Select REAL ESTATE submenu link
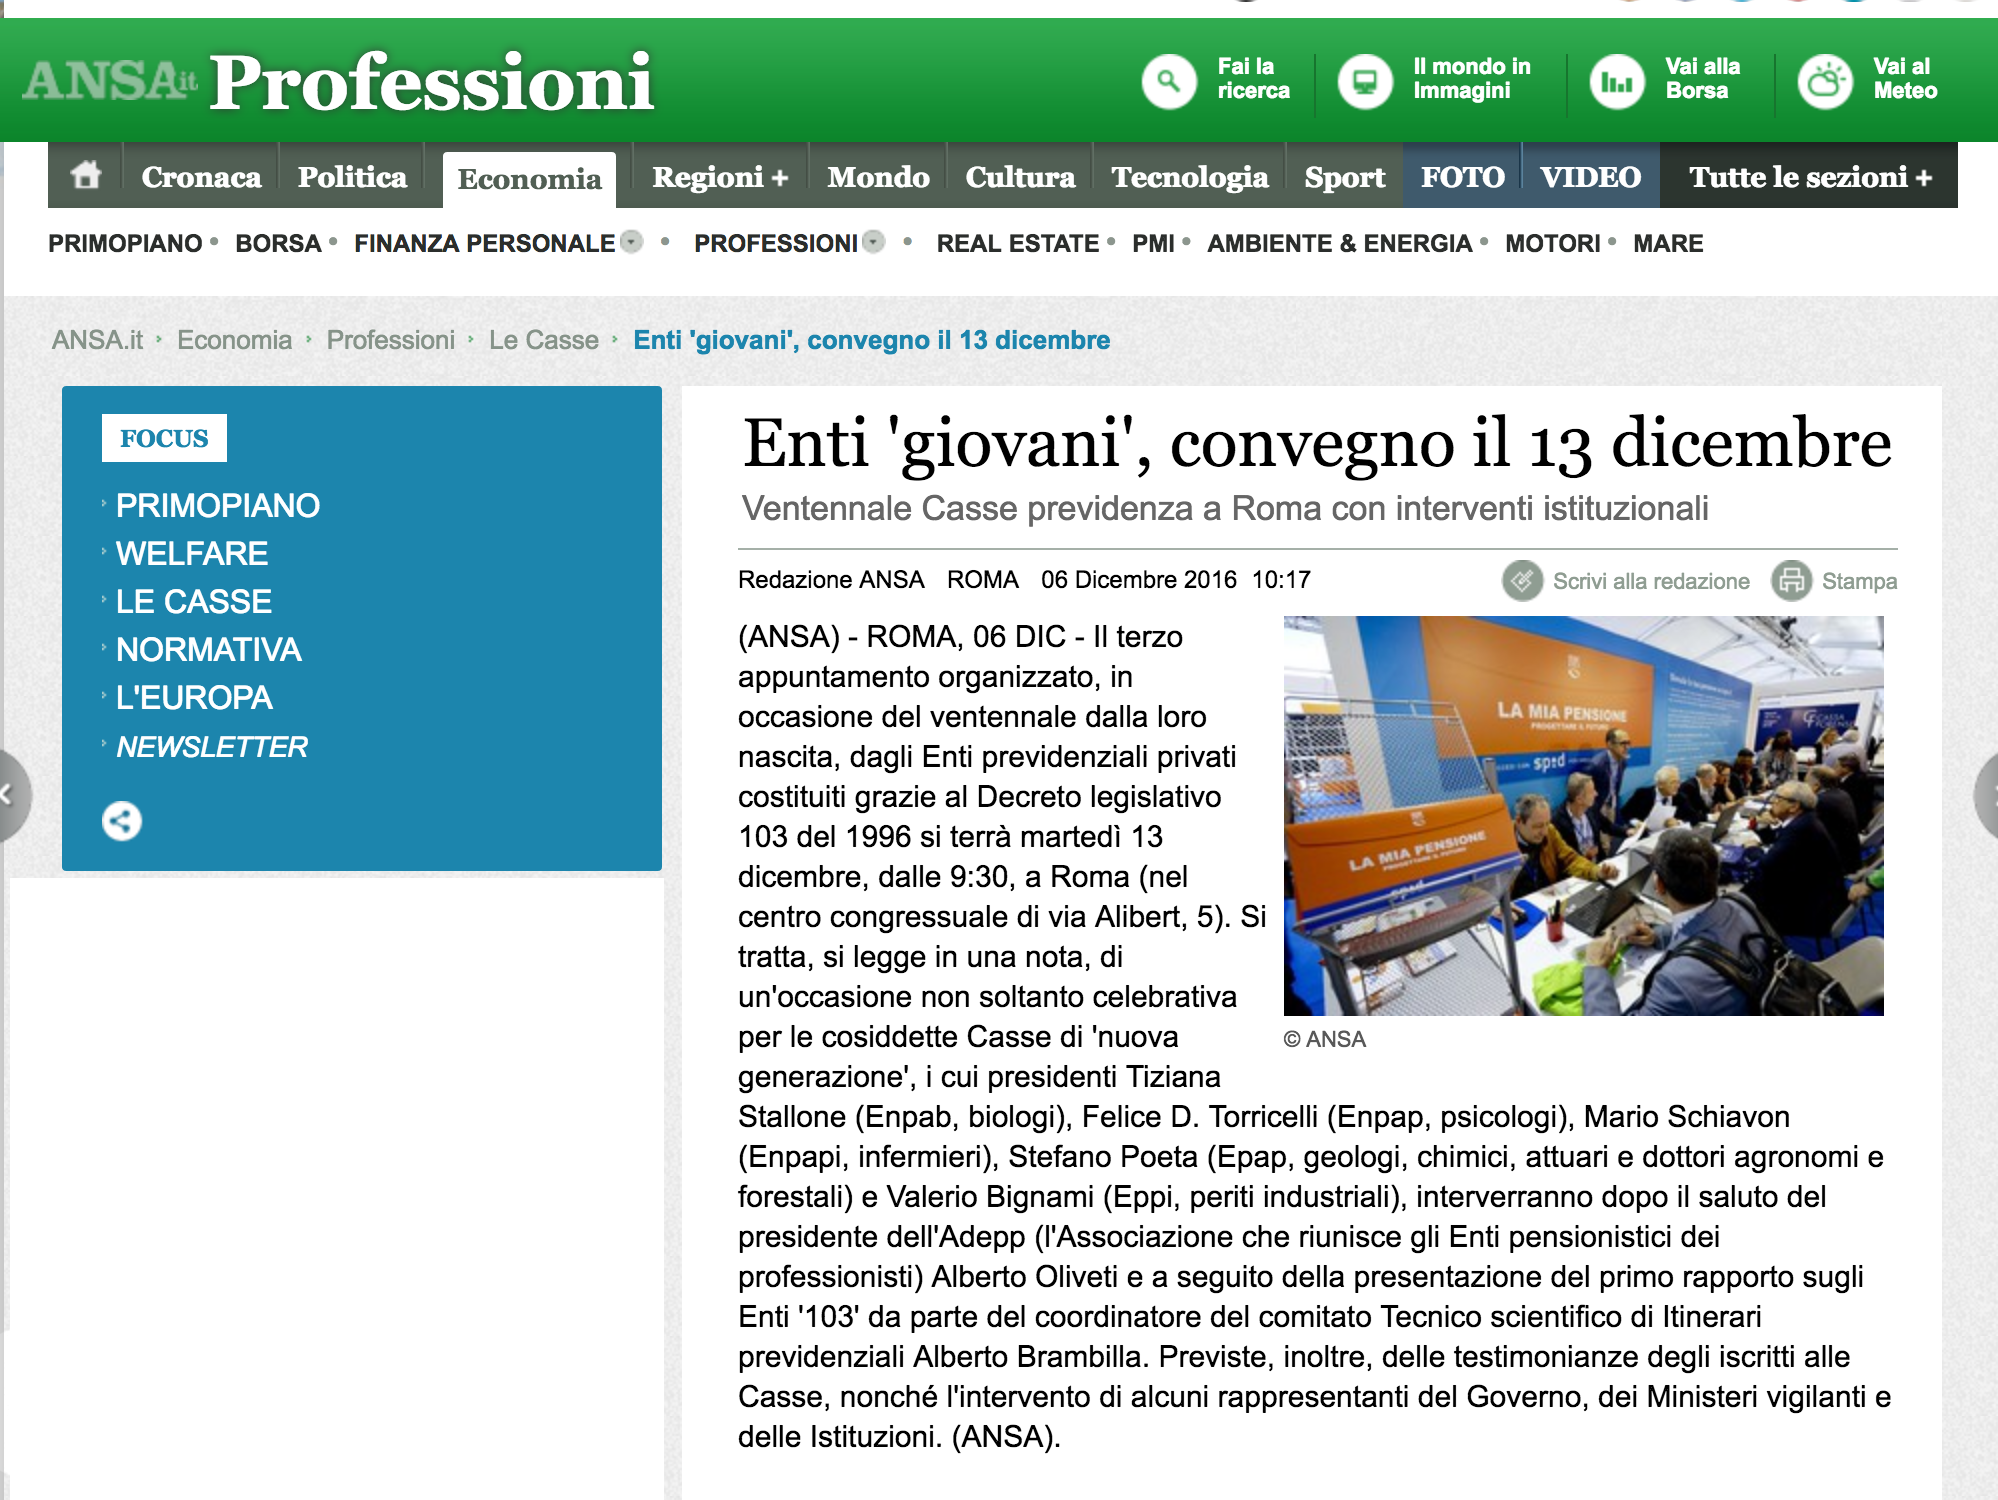This screenshot has width=1998, height=1500. tap(1017, 243)
